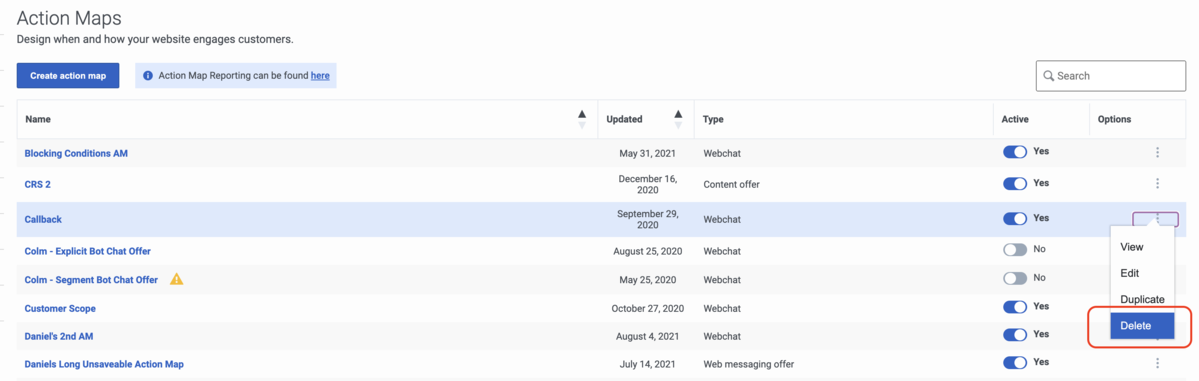Image resolution: width=1199 pixels, height=381 pixels.
Task: Click the search magnifier icon
Action: pos(1048,76)
